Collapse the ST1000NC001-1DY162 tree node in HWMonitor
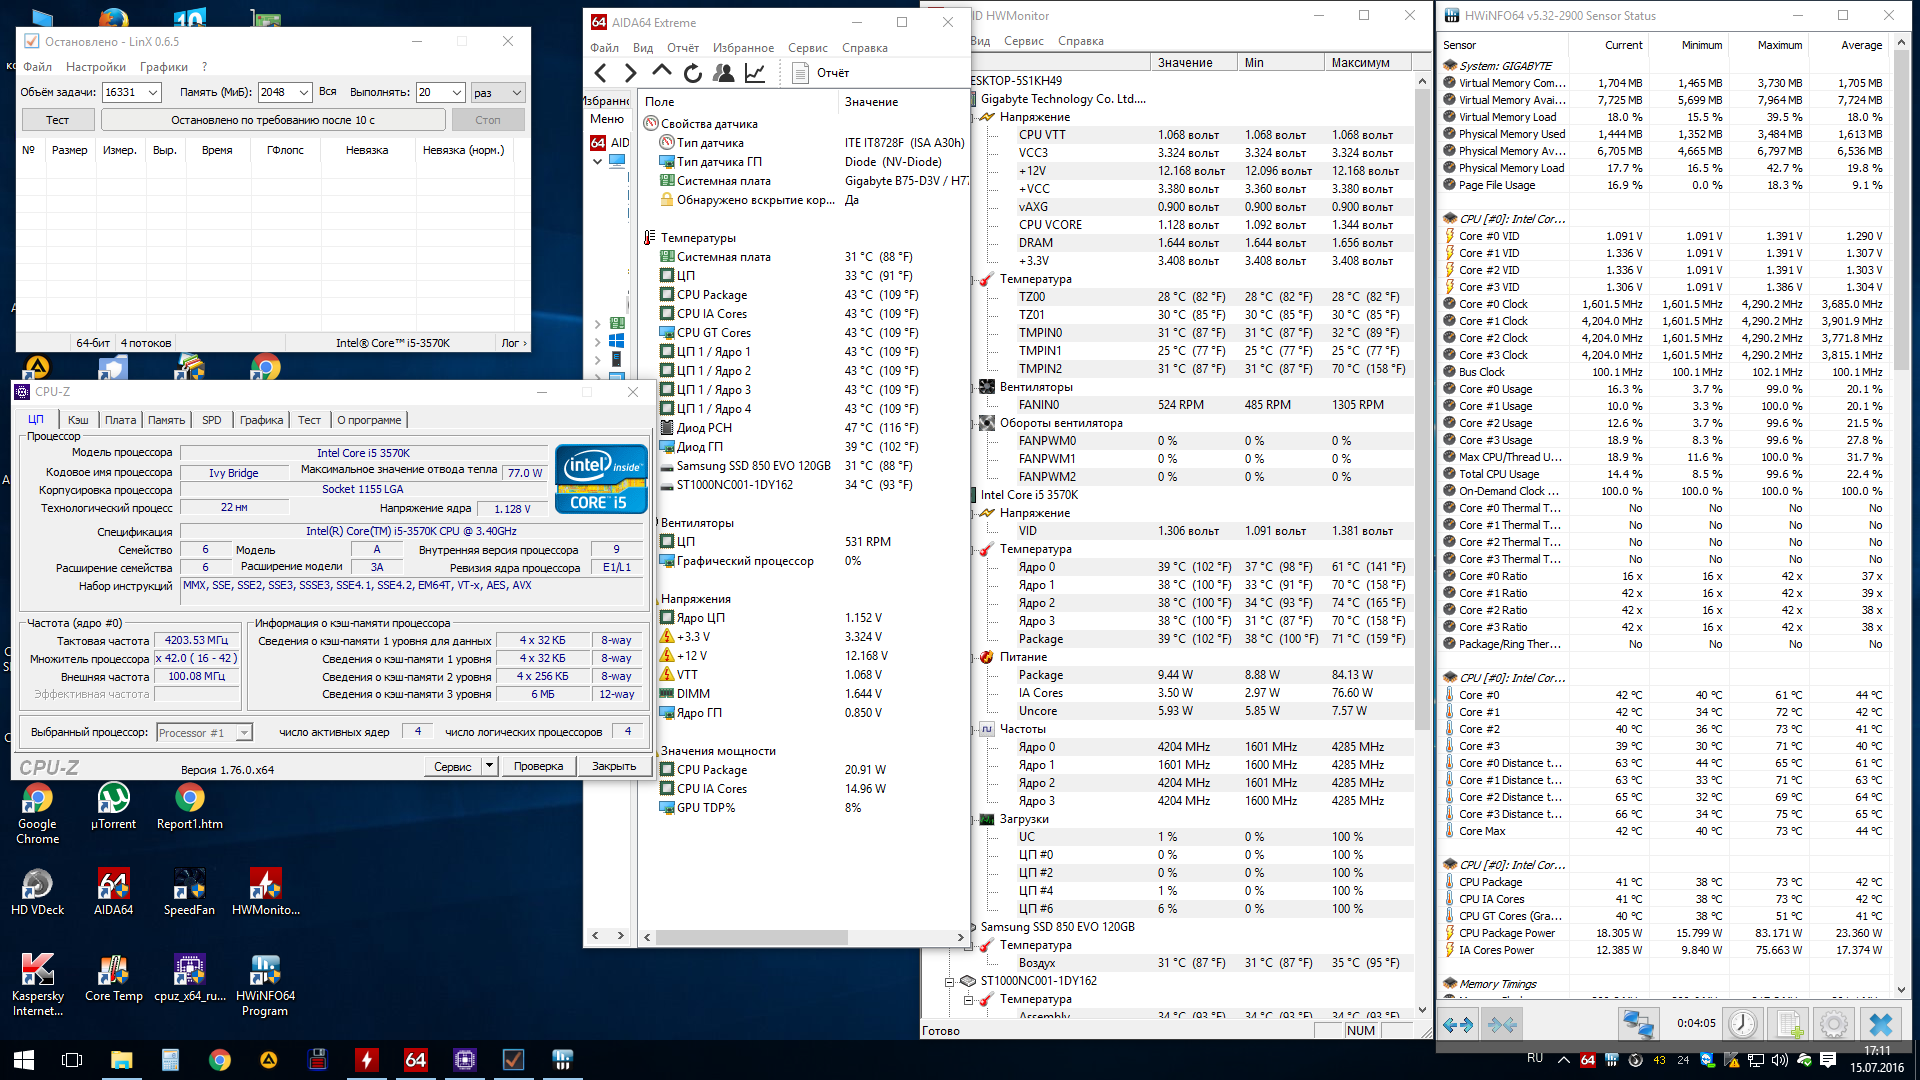The image size is (1920, 1080). pos(950,981)
